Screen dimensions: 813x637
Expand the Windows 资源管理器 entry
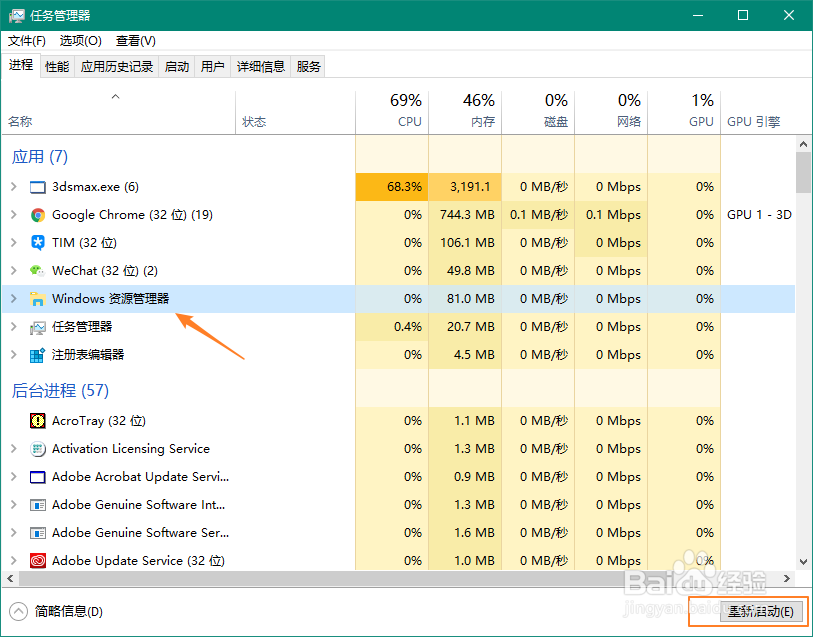14,299
